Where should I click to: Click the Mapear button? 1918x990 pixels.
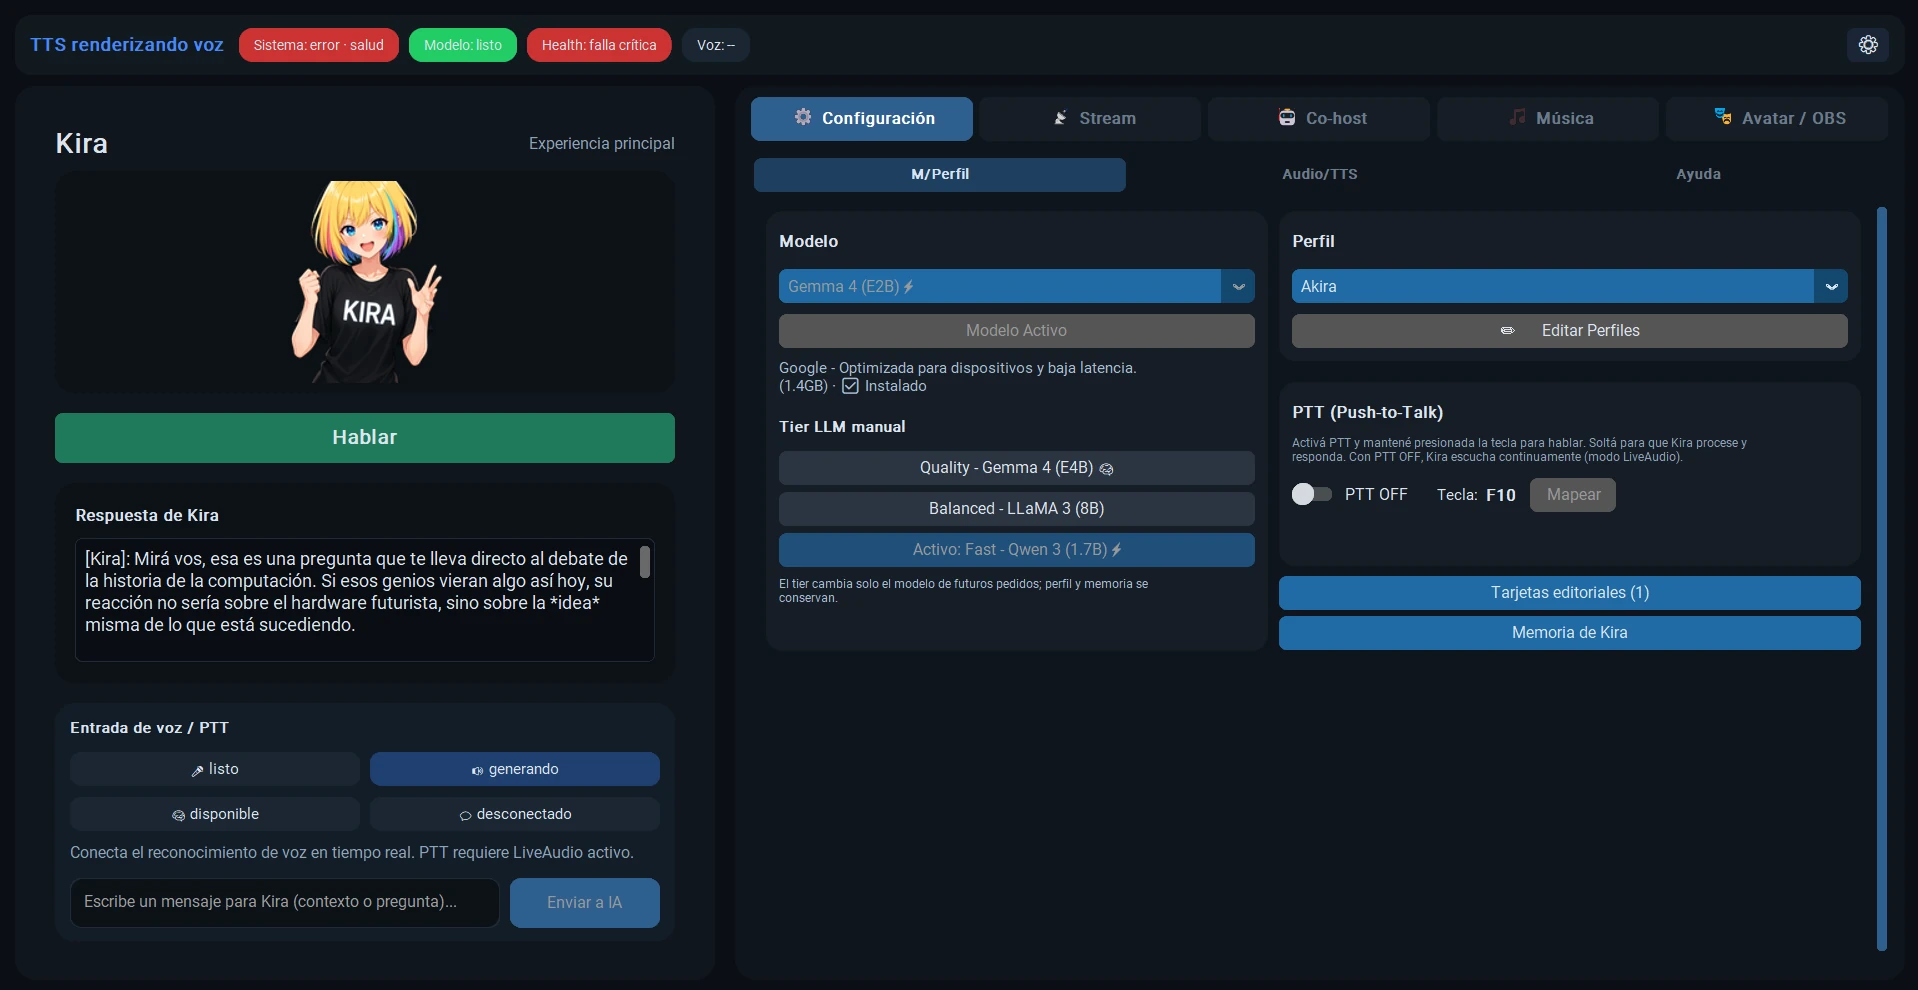pyautogui.click(x=1573, y=495)
